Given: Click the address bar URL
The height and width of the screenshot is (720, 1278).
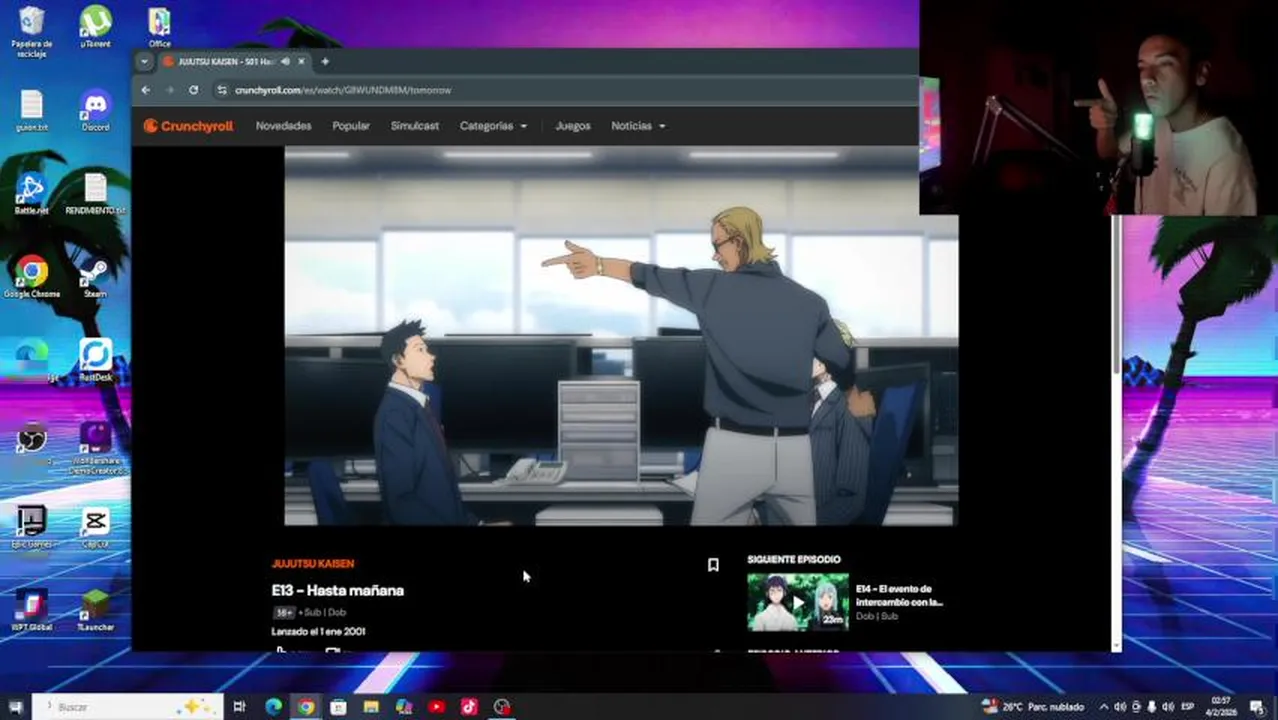Looking at the screenshot, I should click(343, 90).
